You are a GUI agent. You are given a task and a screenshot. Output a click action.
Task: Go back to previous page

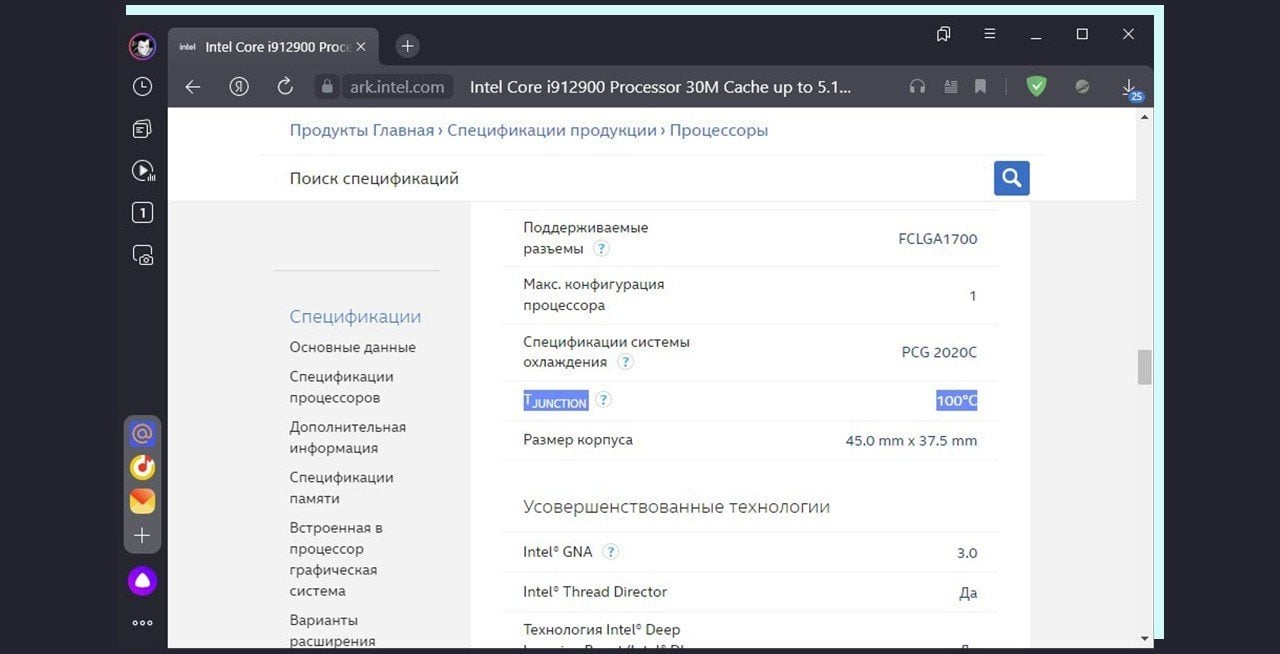(193, 87)
